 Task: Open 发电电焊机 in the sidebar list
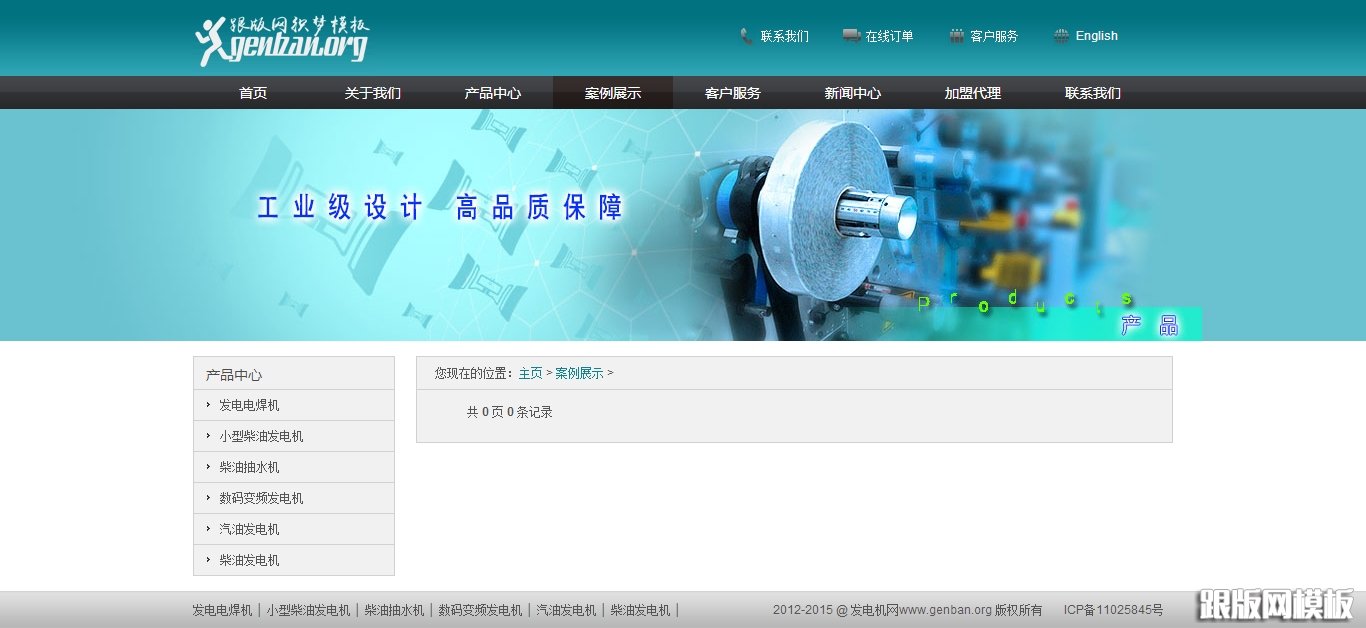(249, 405)
